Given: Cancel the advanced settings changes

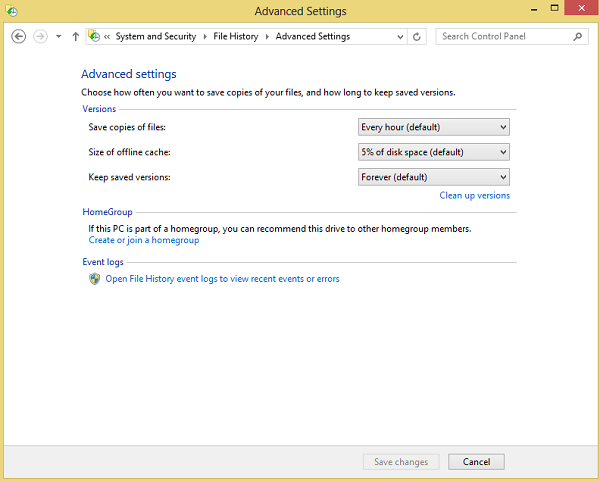Looking at the screenshot, I should coord(476,462).
